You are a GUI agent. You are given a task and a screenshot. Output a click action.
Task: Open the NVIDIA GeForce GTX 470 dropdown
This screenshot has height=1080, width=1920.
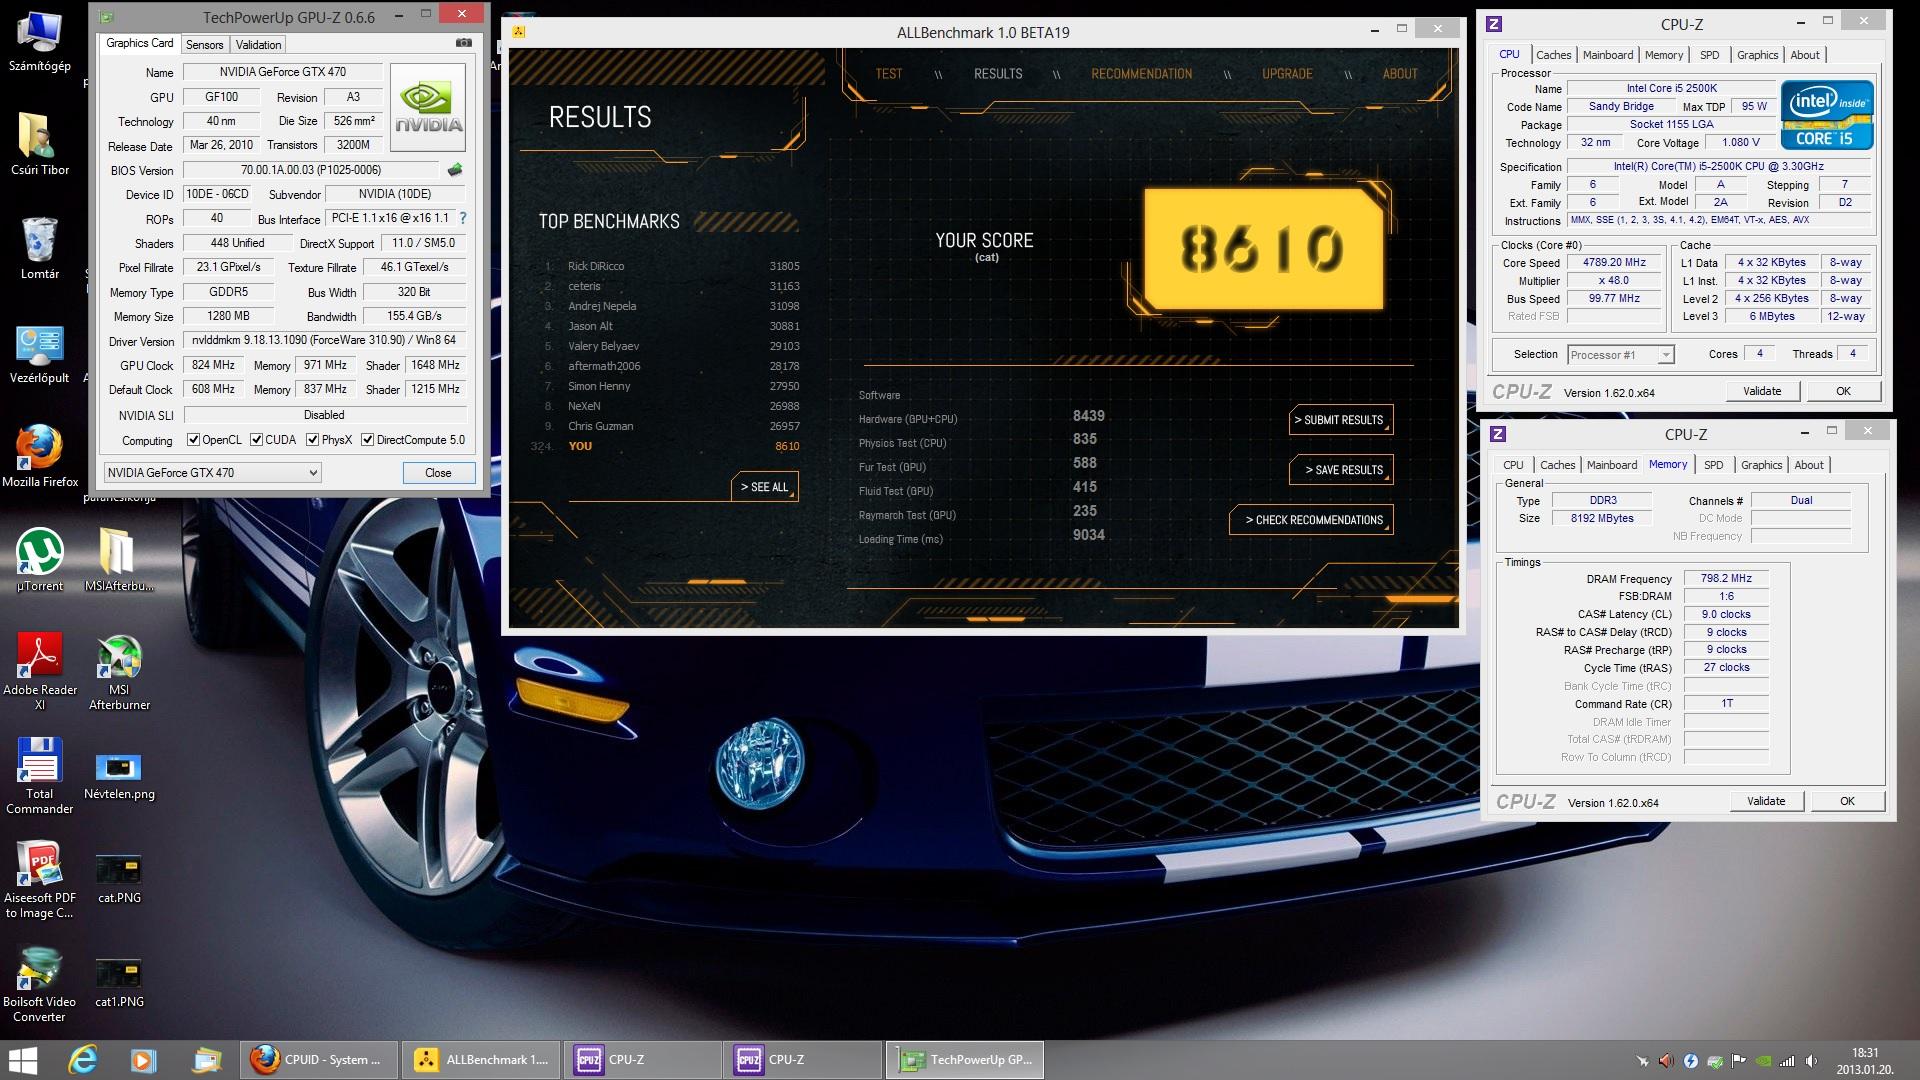pos(212,473)
